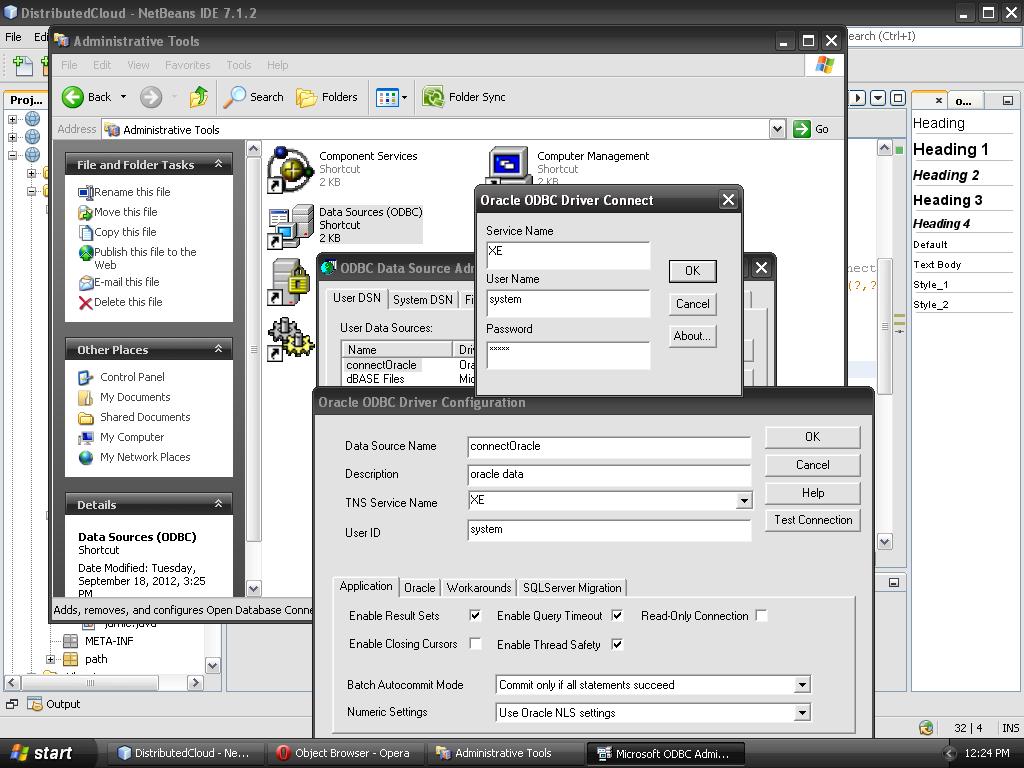Collapse Details panel
Image resolution: width=1024 pixels, height=768 pixels.
click(219, 504)
